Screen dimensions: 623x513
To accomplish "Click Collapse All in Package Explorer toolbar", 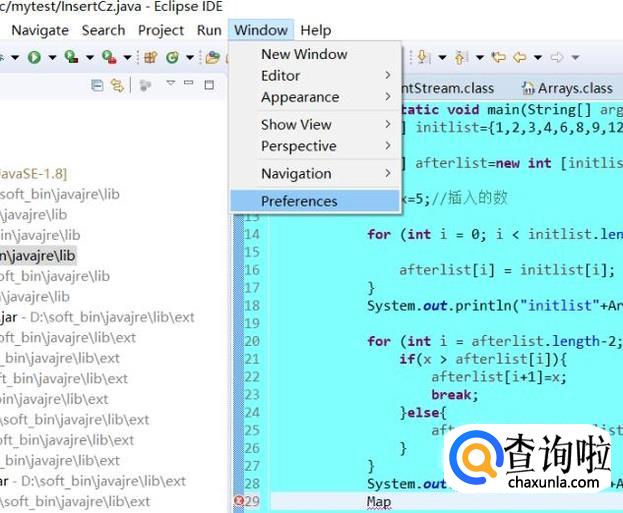I will (x=97, y=85).
